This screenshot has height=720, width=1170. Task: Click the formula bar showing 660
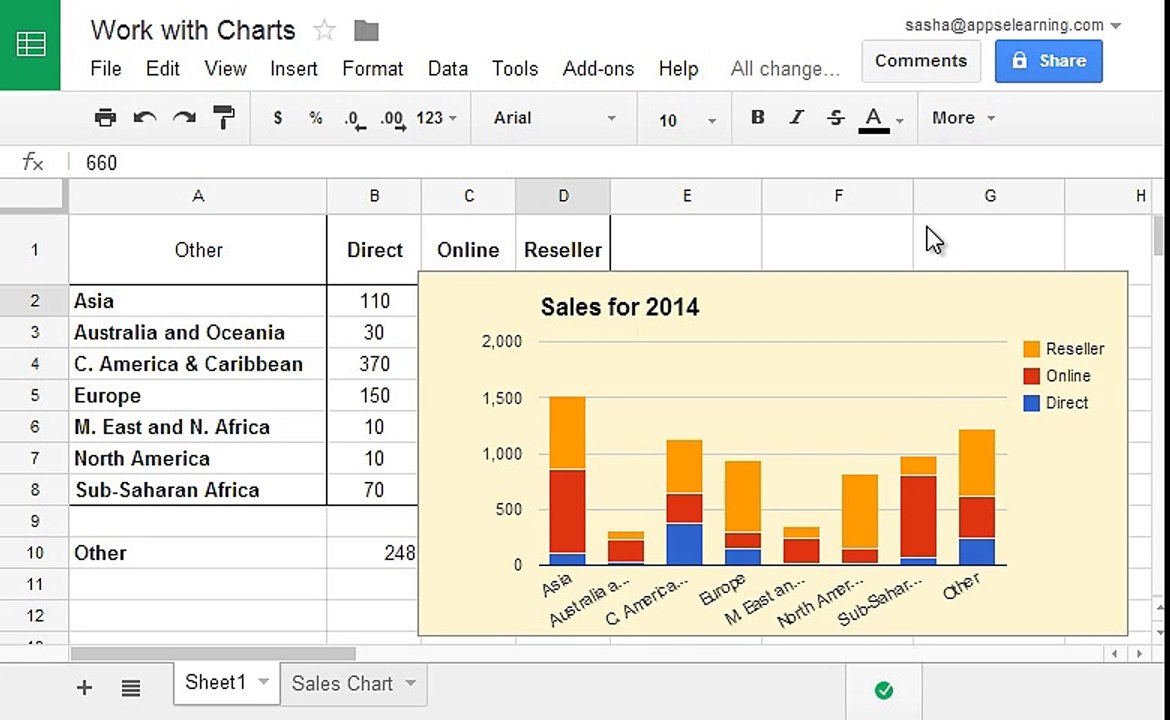(619, 163)
